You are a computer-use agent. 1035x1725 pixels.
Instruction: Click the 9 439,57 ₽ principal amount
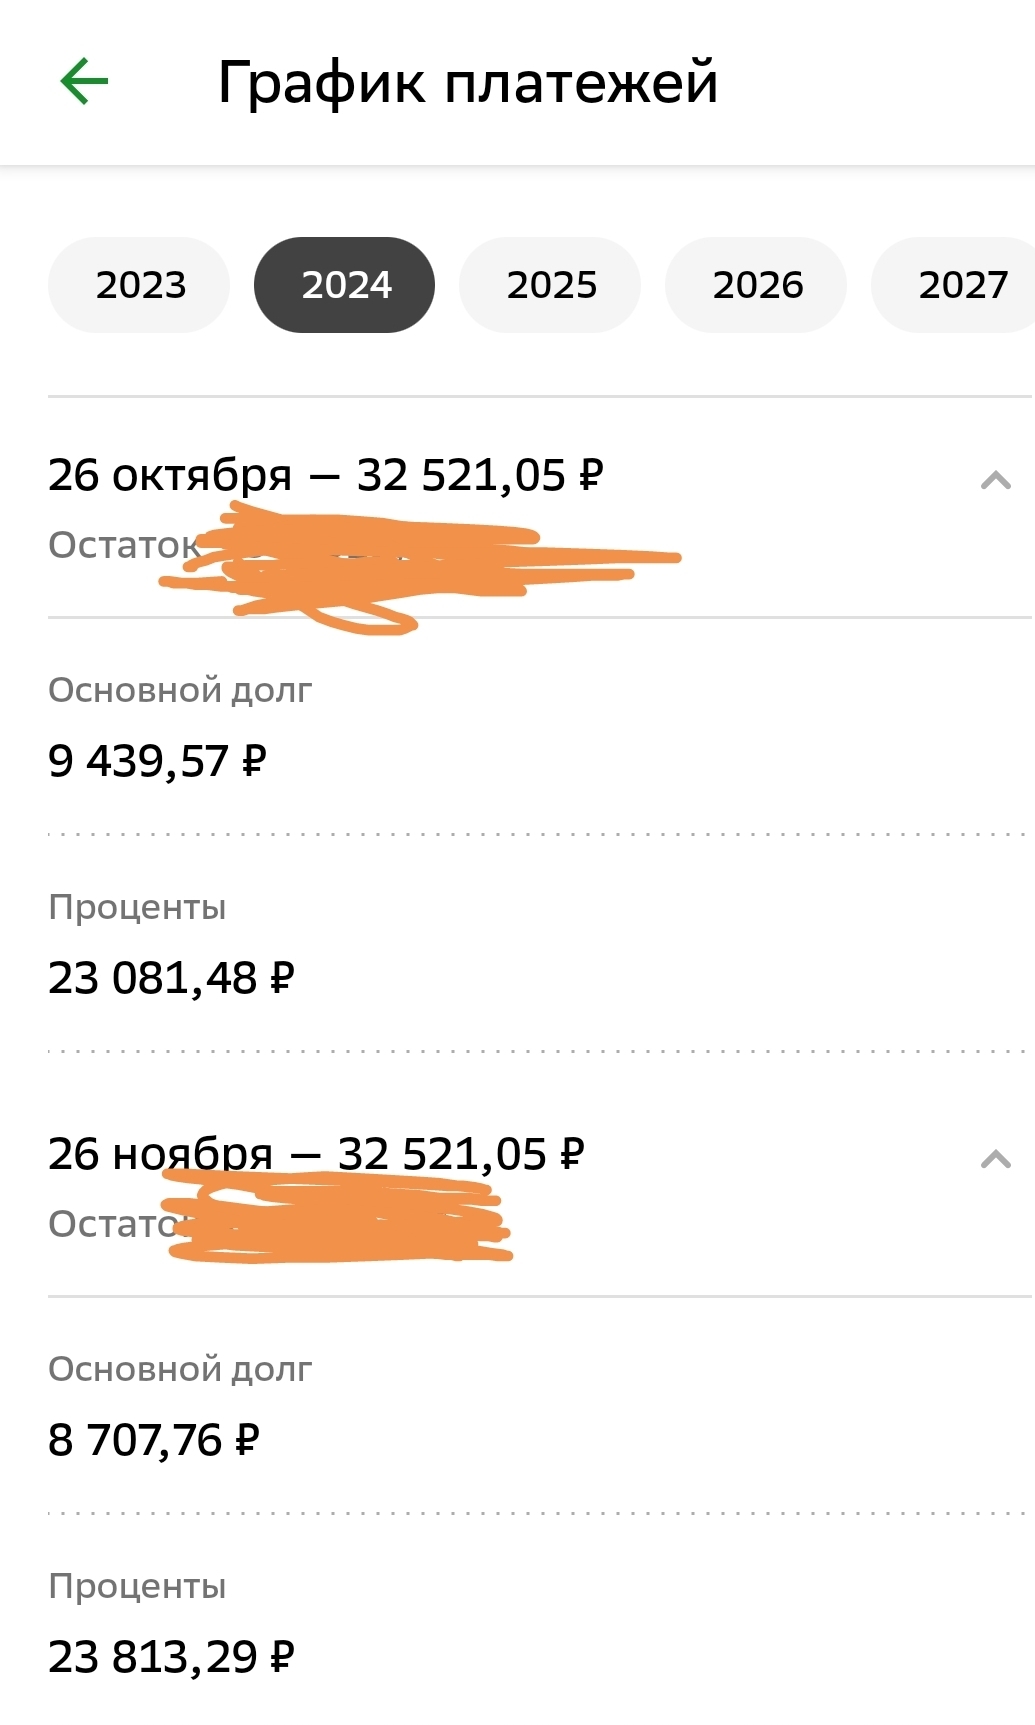click(157, 762)
